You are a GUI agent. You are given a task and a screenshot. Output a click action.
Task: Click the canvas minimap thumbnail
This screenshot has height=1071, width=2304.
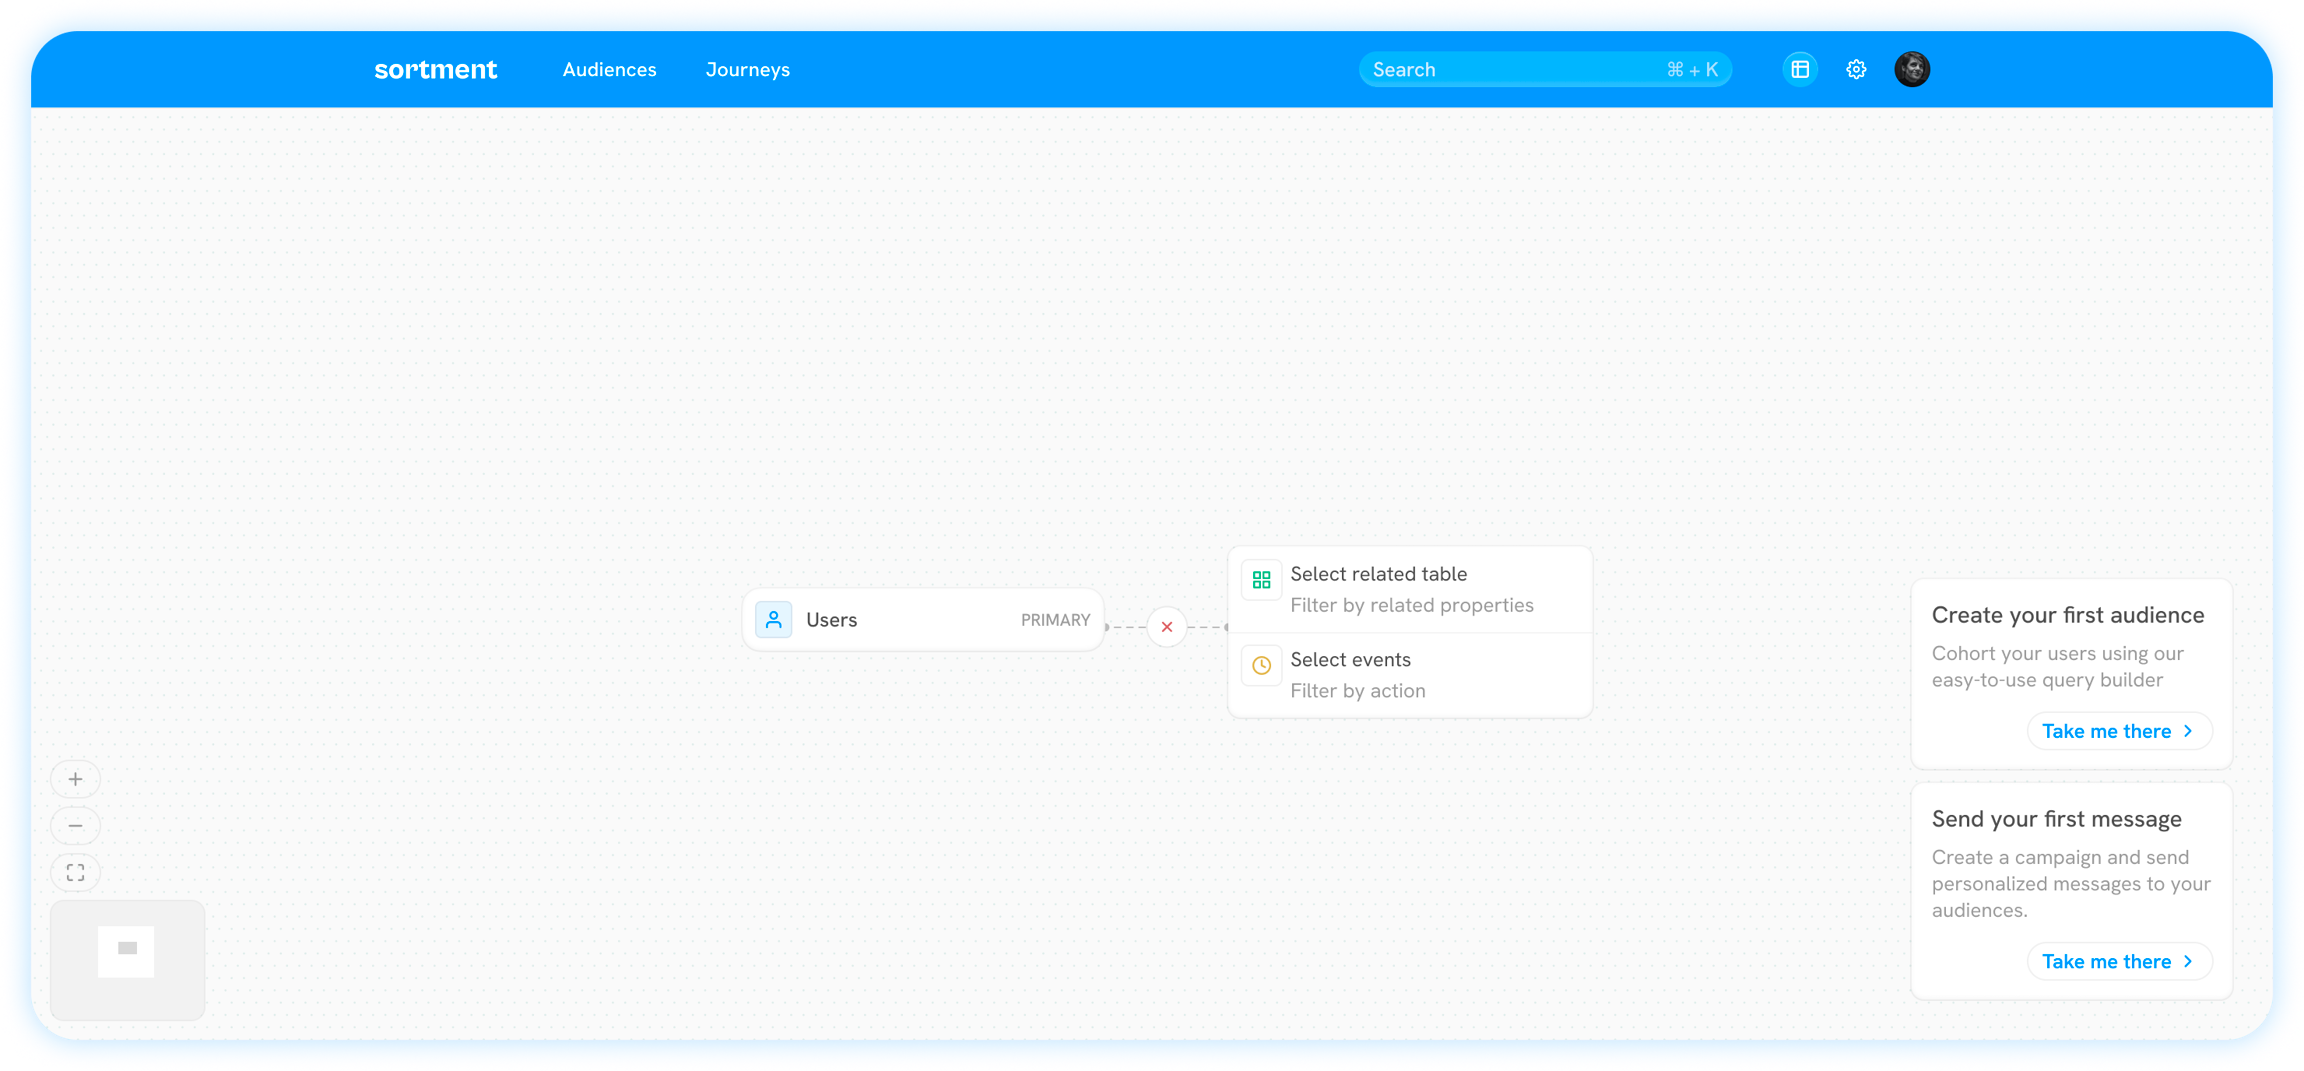coord(127,959)
